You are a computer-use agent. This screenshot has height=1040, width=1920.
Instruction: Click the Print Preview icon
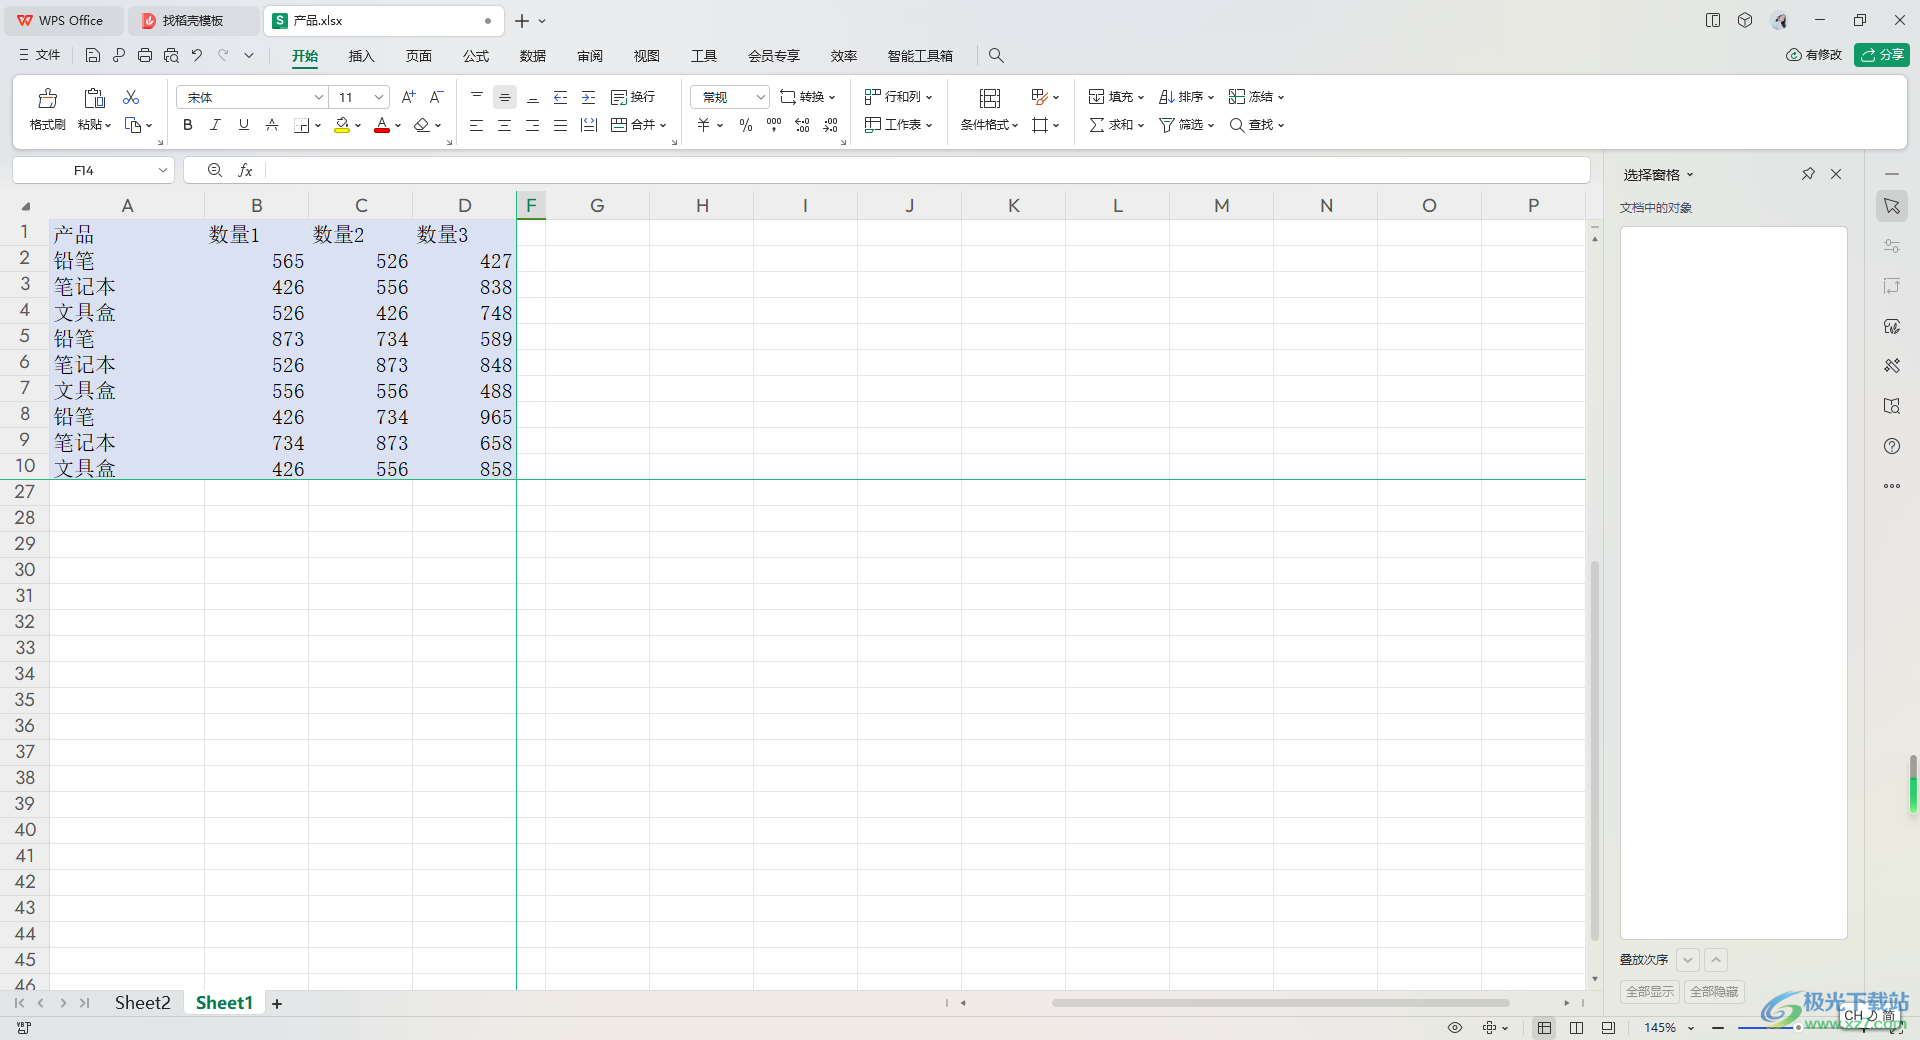pos(171,55)
